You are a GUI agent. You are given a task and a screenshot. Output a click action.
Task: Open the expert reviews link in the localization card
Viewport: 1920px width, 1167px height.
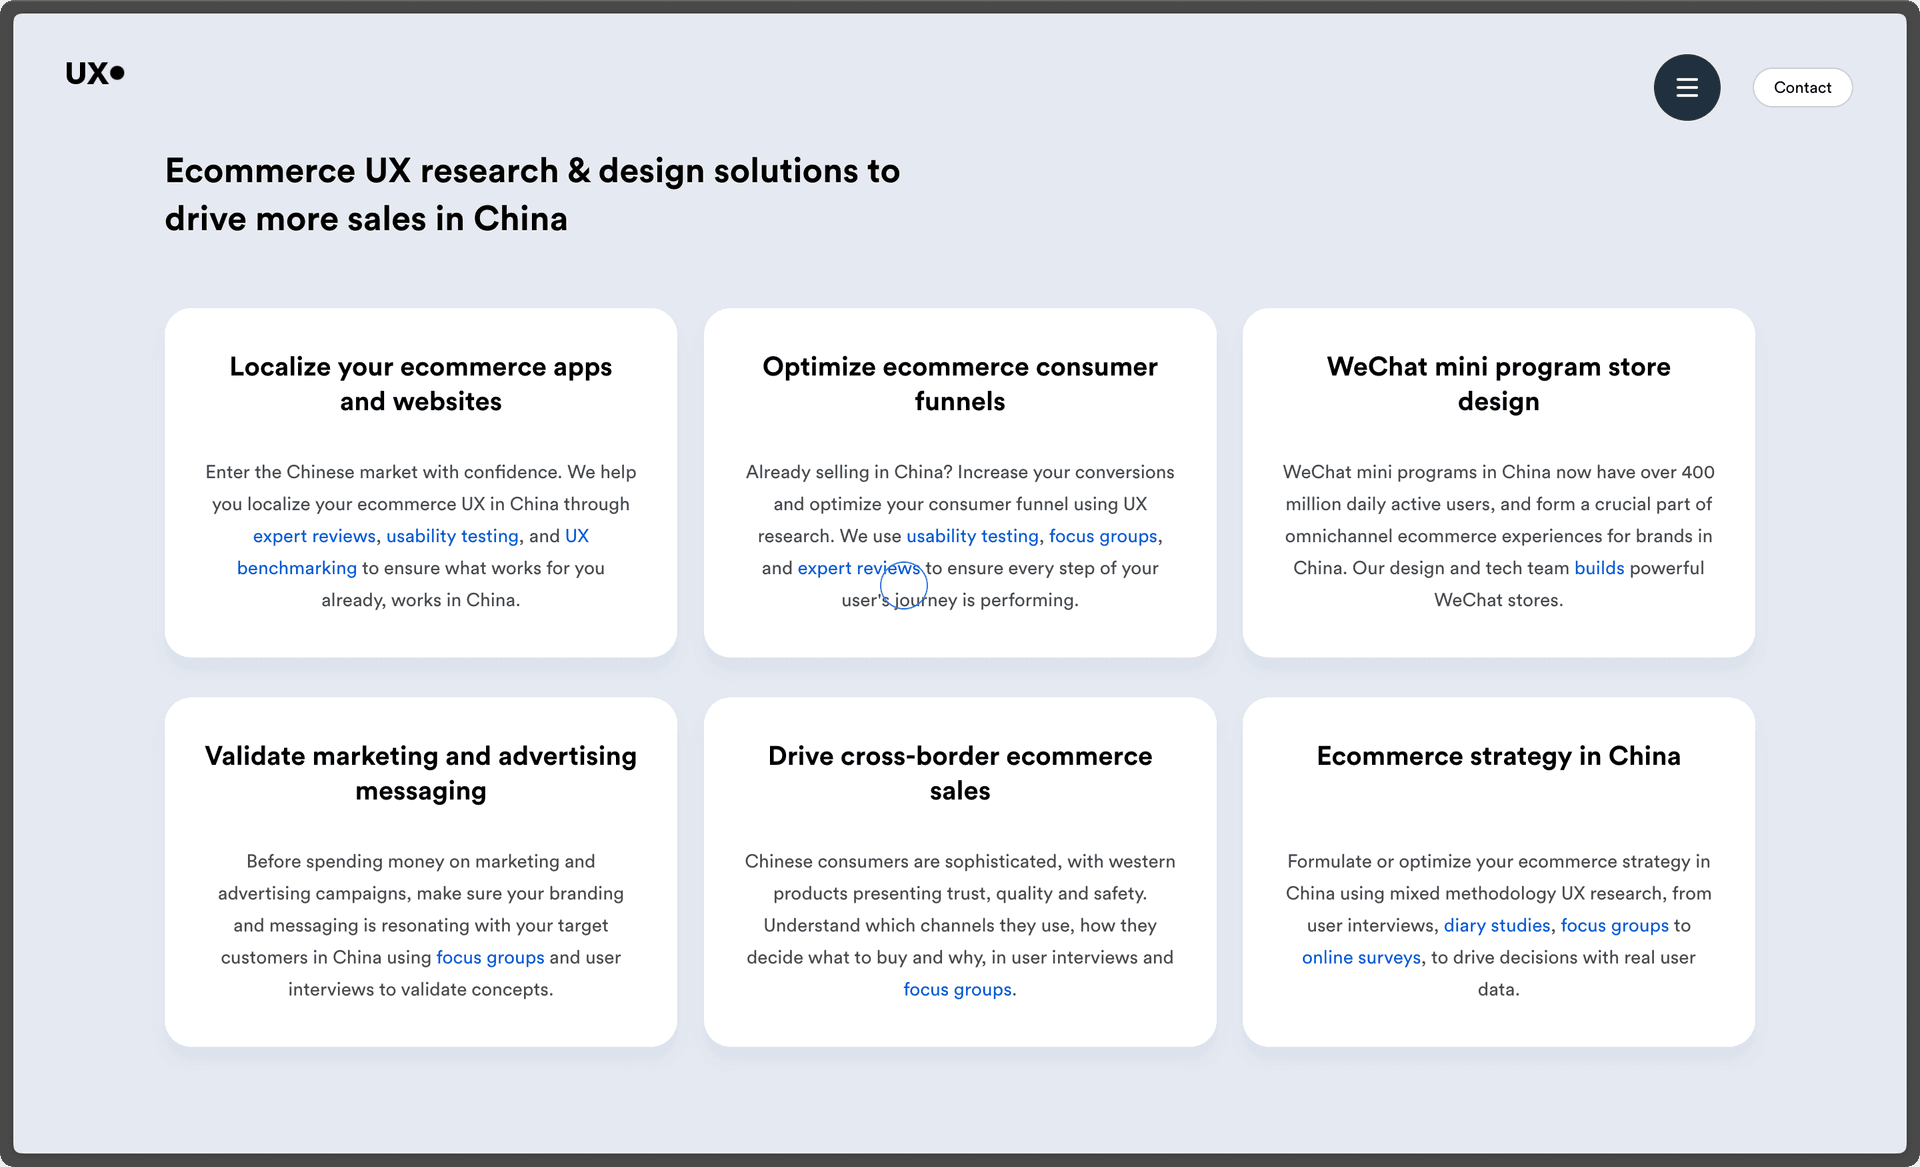(x=313, y=536)
